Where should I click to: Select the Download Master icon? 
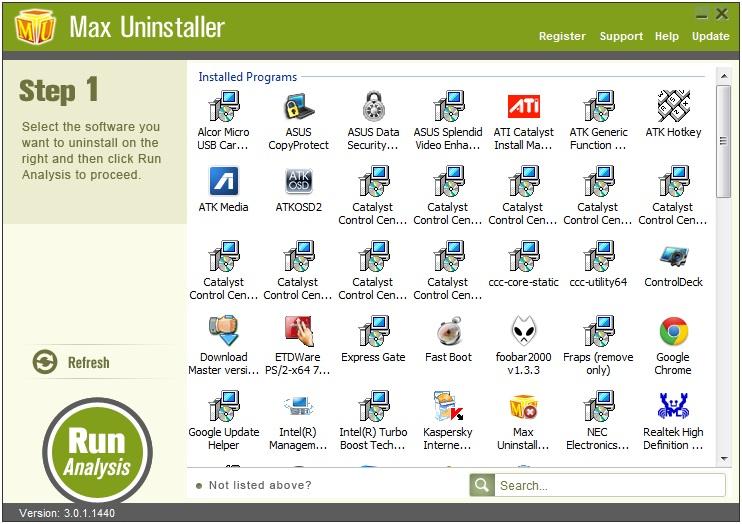coord(224,331)
